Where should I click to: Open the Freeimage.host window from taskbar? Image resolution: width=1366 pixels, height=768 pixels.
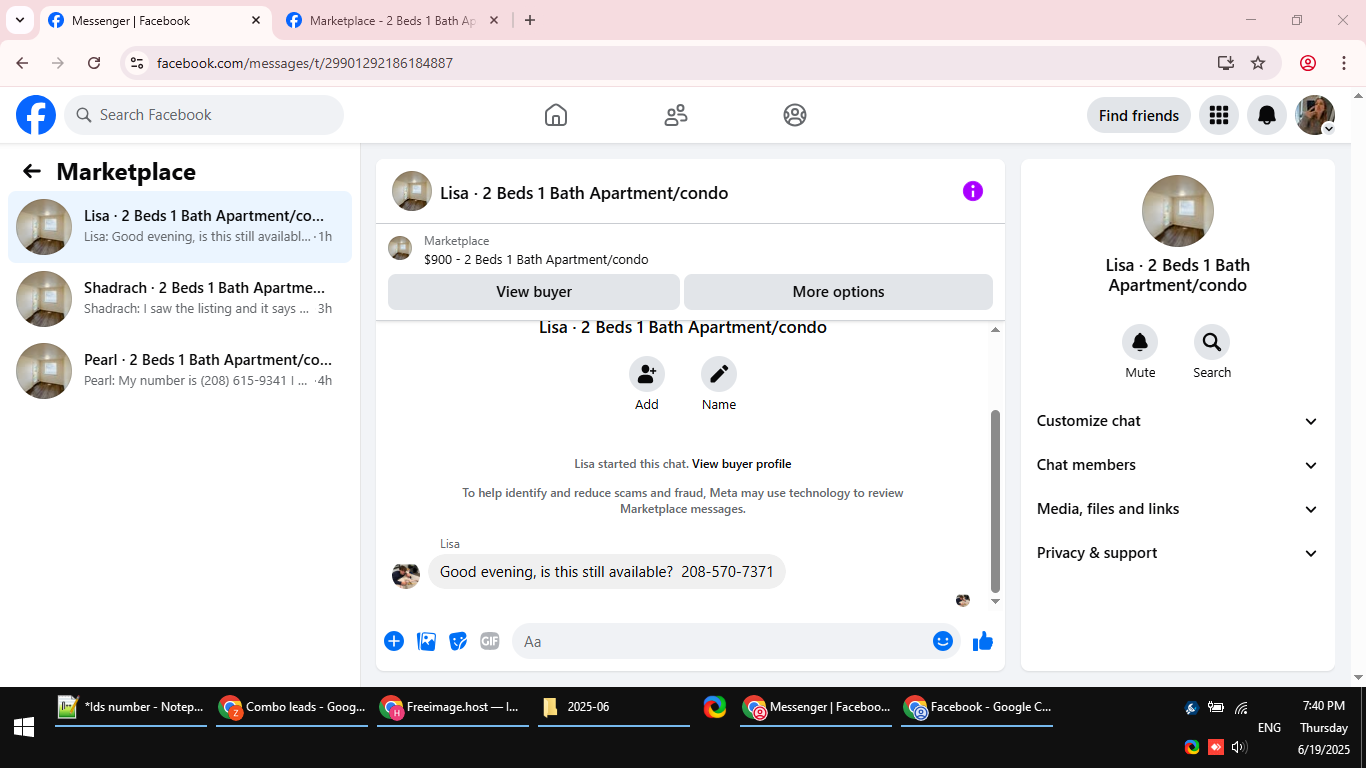(453, 707)
